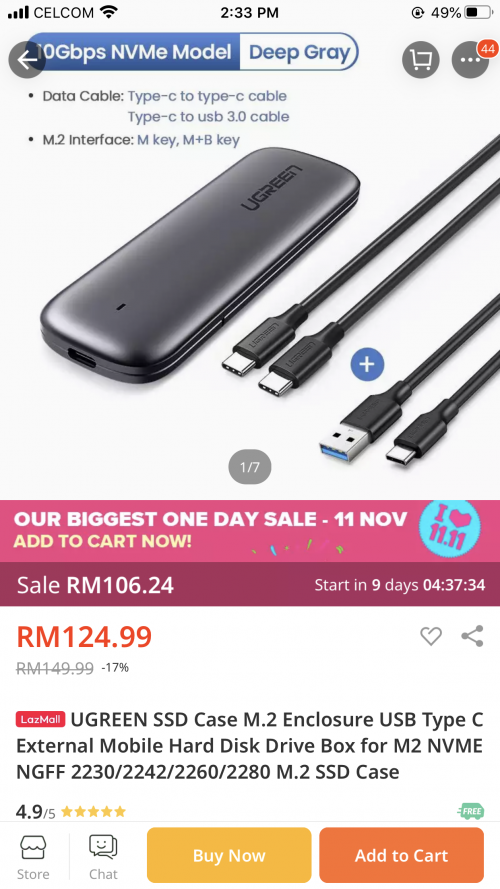The width and height of the screenshot is (500, 889).
Task: Tap the UGREEN SSD Case product title
Action: (x=250, y=746)
